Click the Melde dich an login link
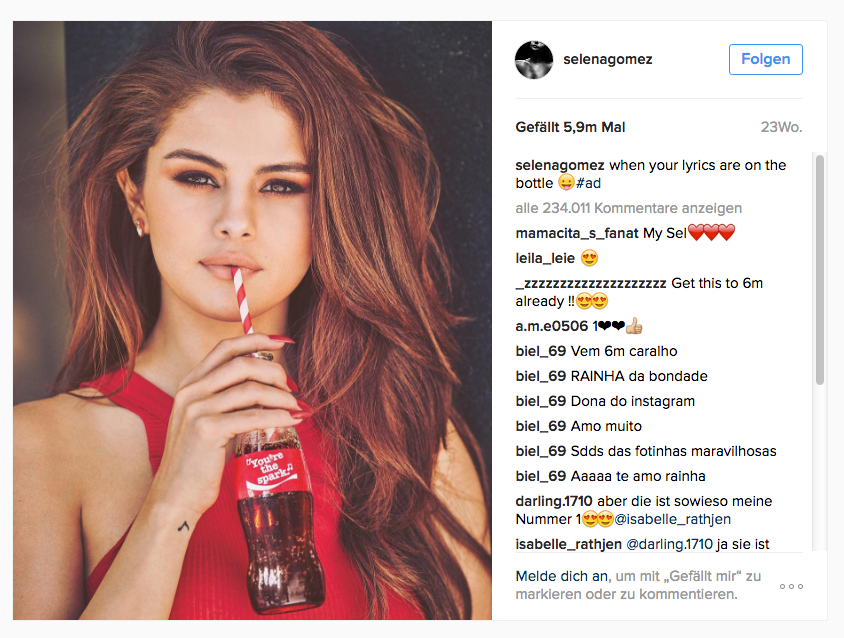Viewport: 844px width, 638px height. coord(561,576)
